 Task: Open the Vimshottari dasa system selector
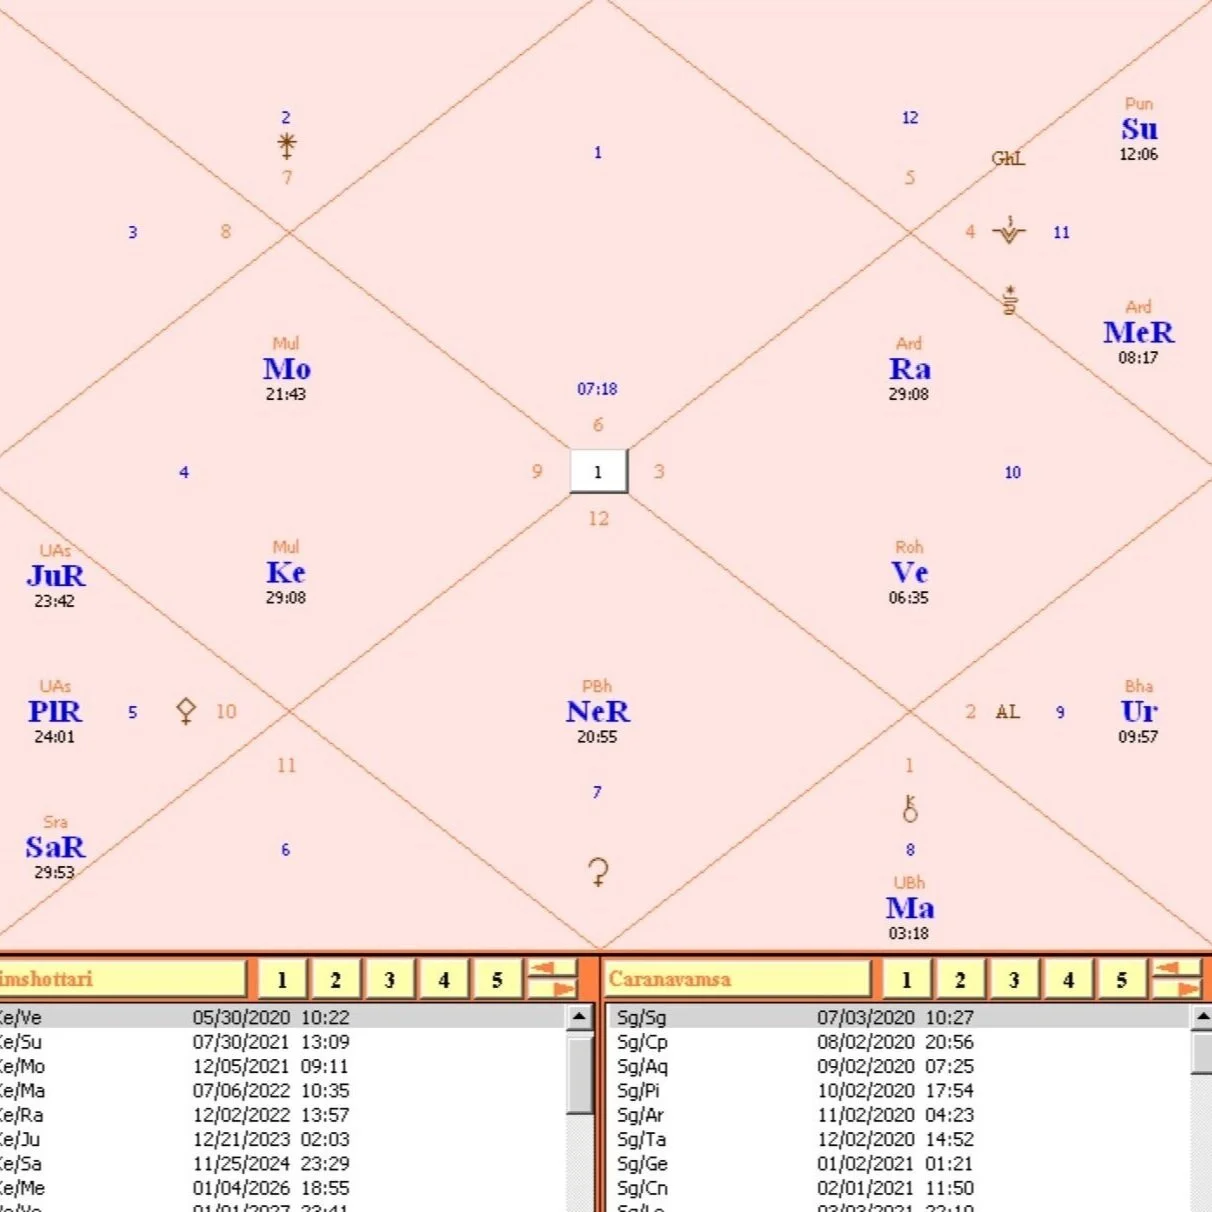tap(122, 979)
